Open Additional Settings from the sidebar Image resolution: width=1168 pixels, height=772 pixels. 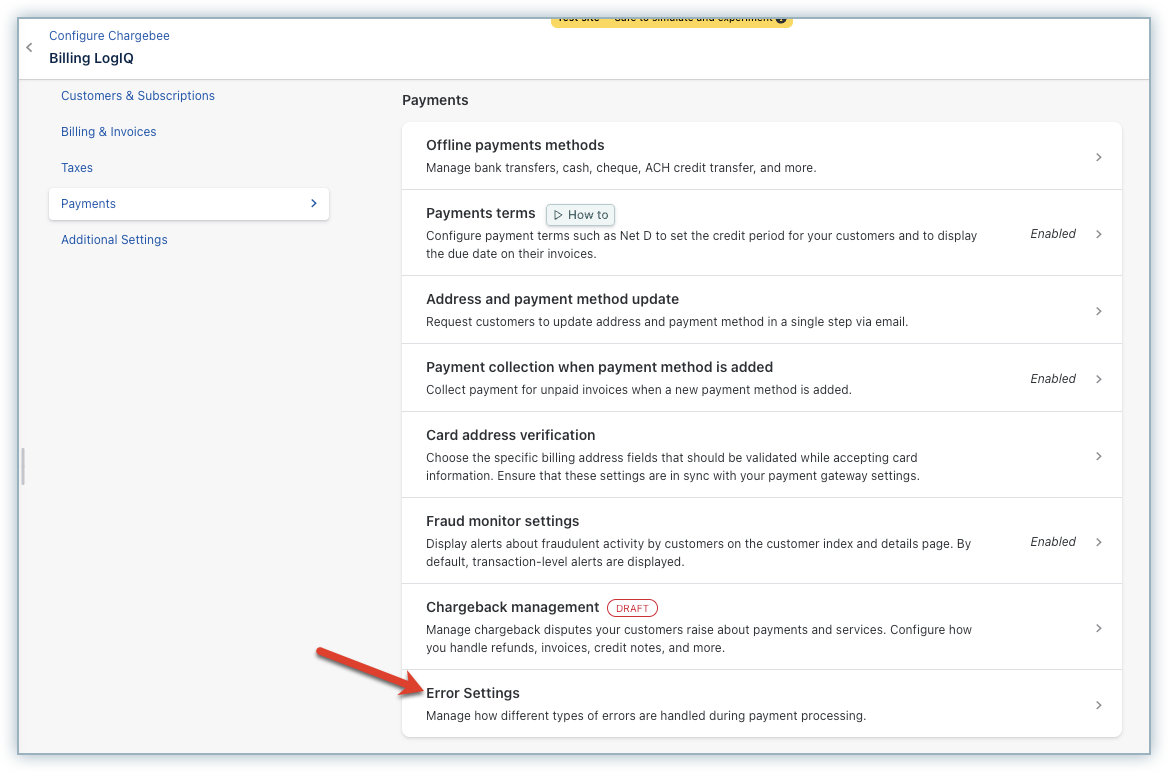114,239
